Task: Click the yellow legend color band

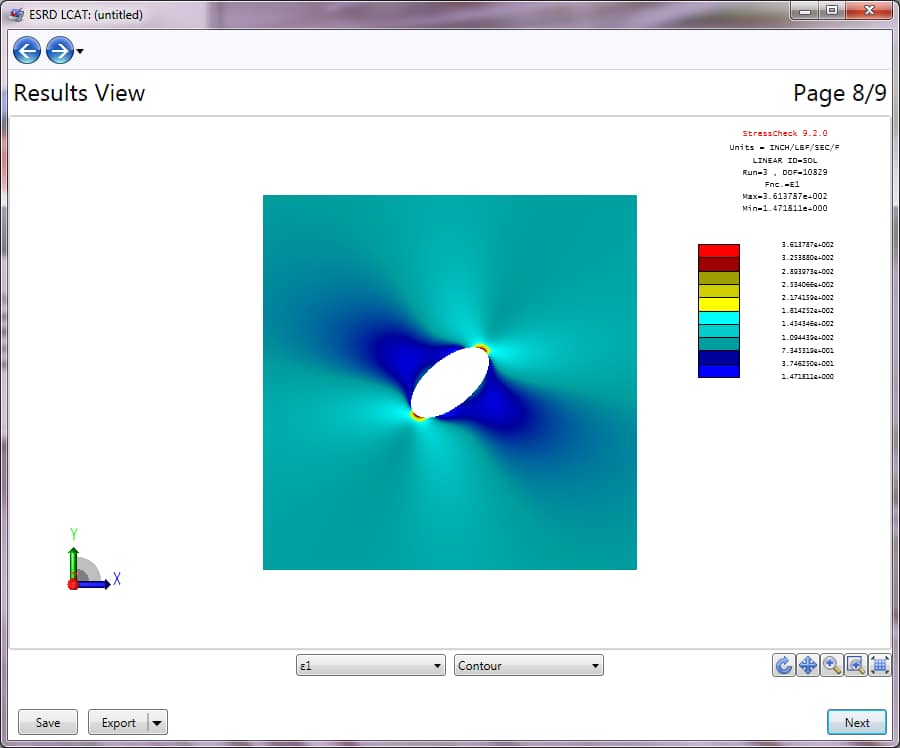Action: coord(718,304)
